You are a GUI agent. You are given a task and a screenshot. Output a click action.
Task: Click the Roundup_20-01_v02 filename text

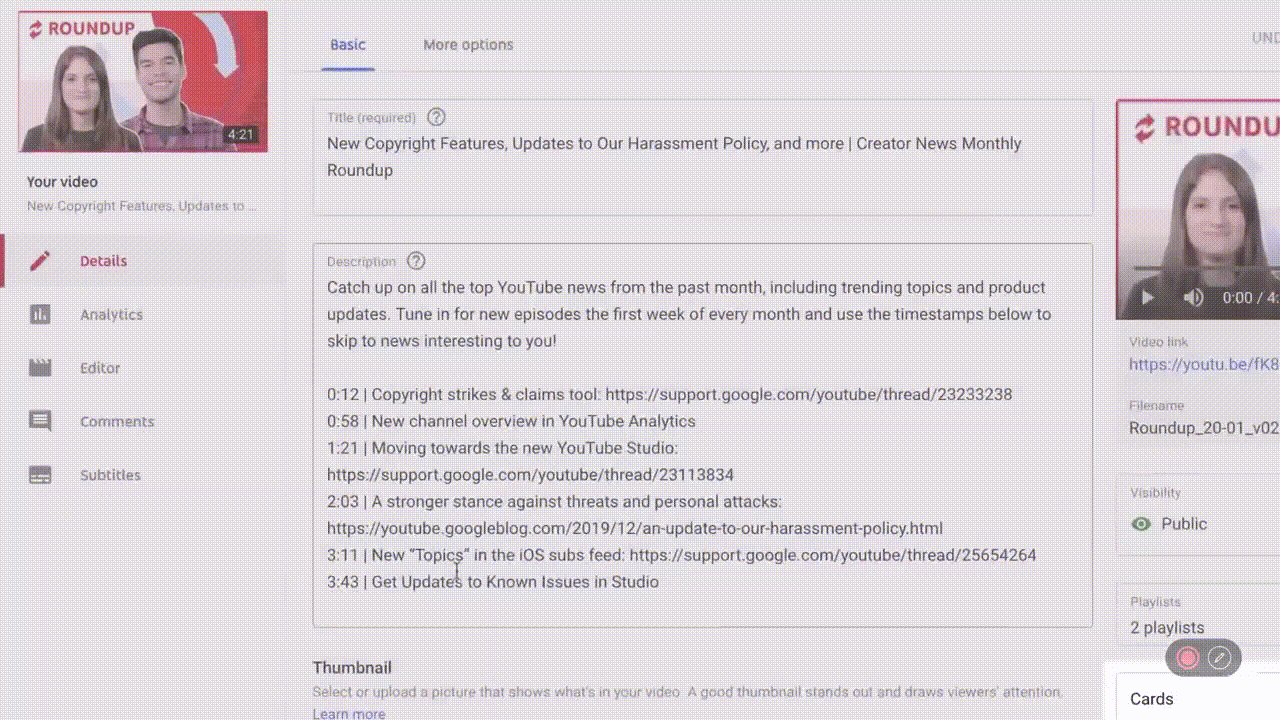pos(1204,428)
